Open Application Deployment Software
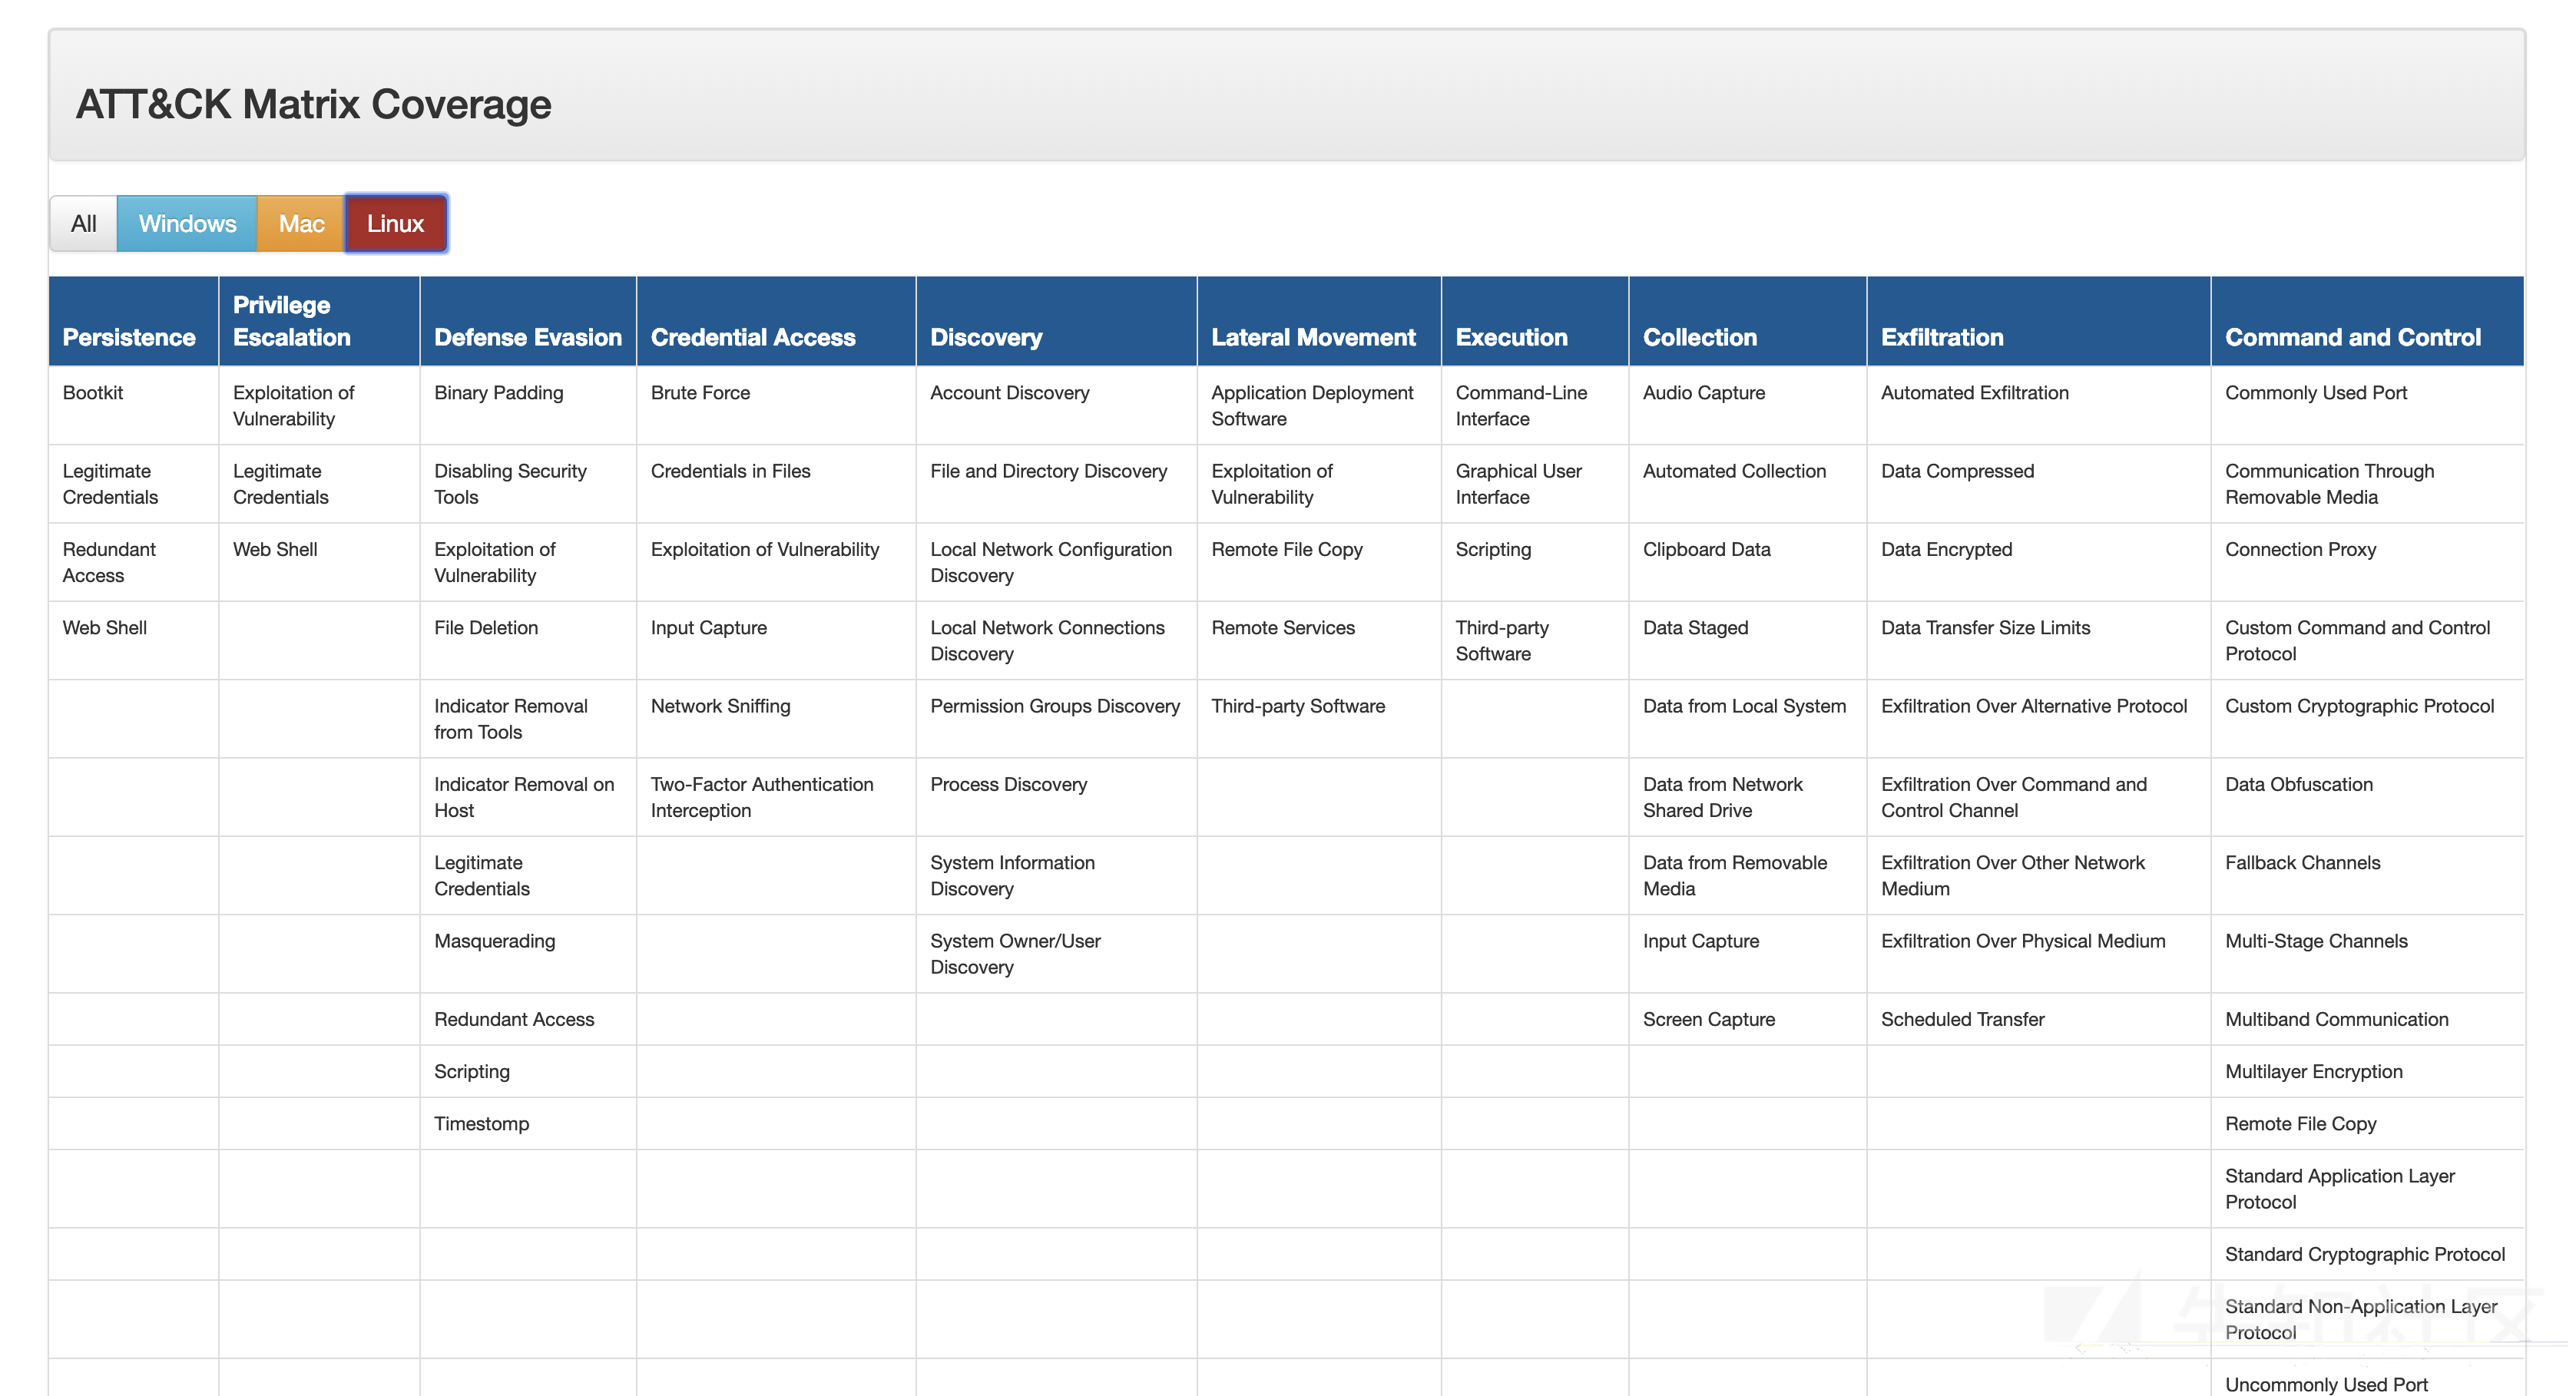Viewport: 2576px width, 1396px height. (1312, 406)
